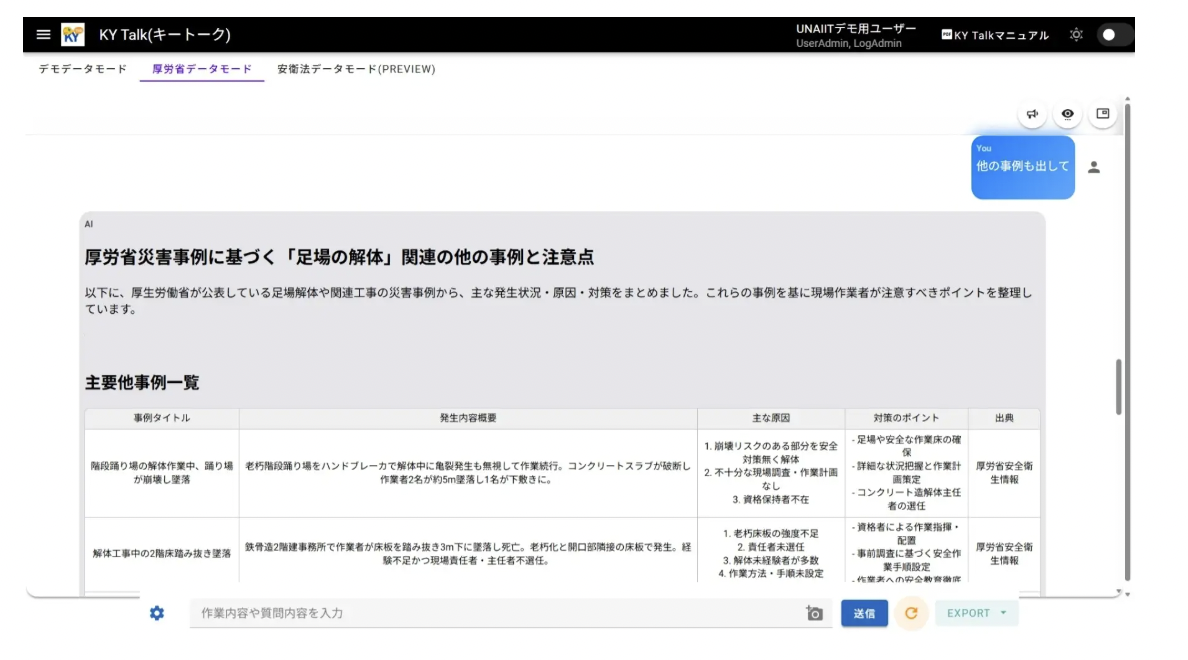Open the picture-in-picture window icon

click(1103, 114)
